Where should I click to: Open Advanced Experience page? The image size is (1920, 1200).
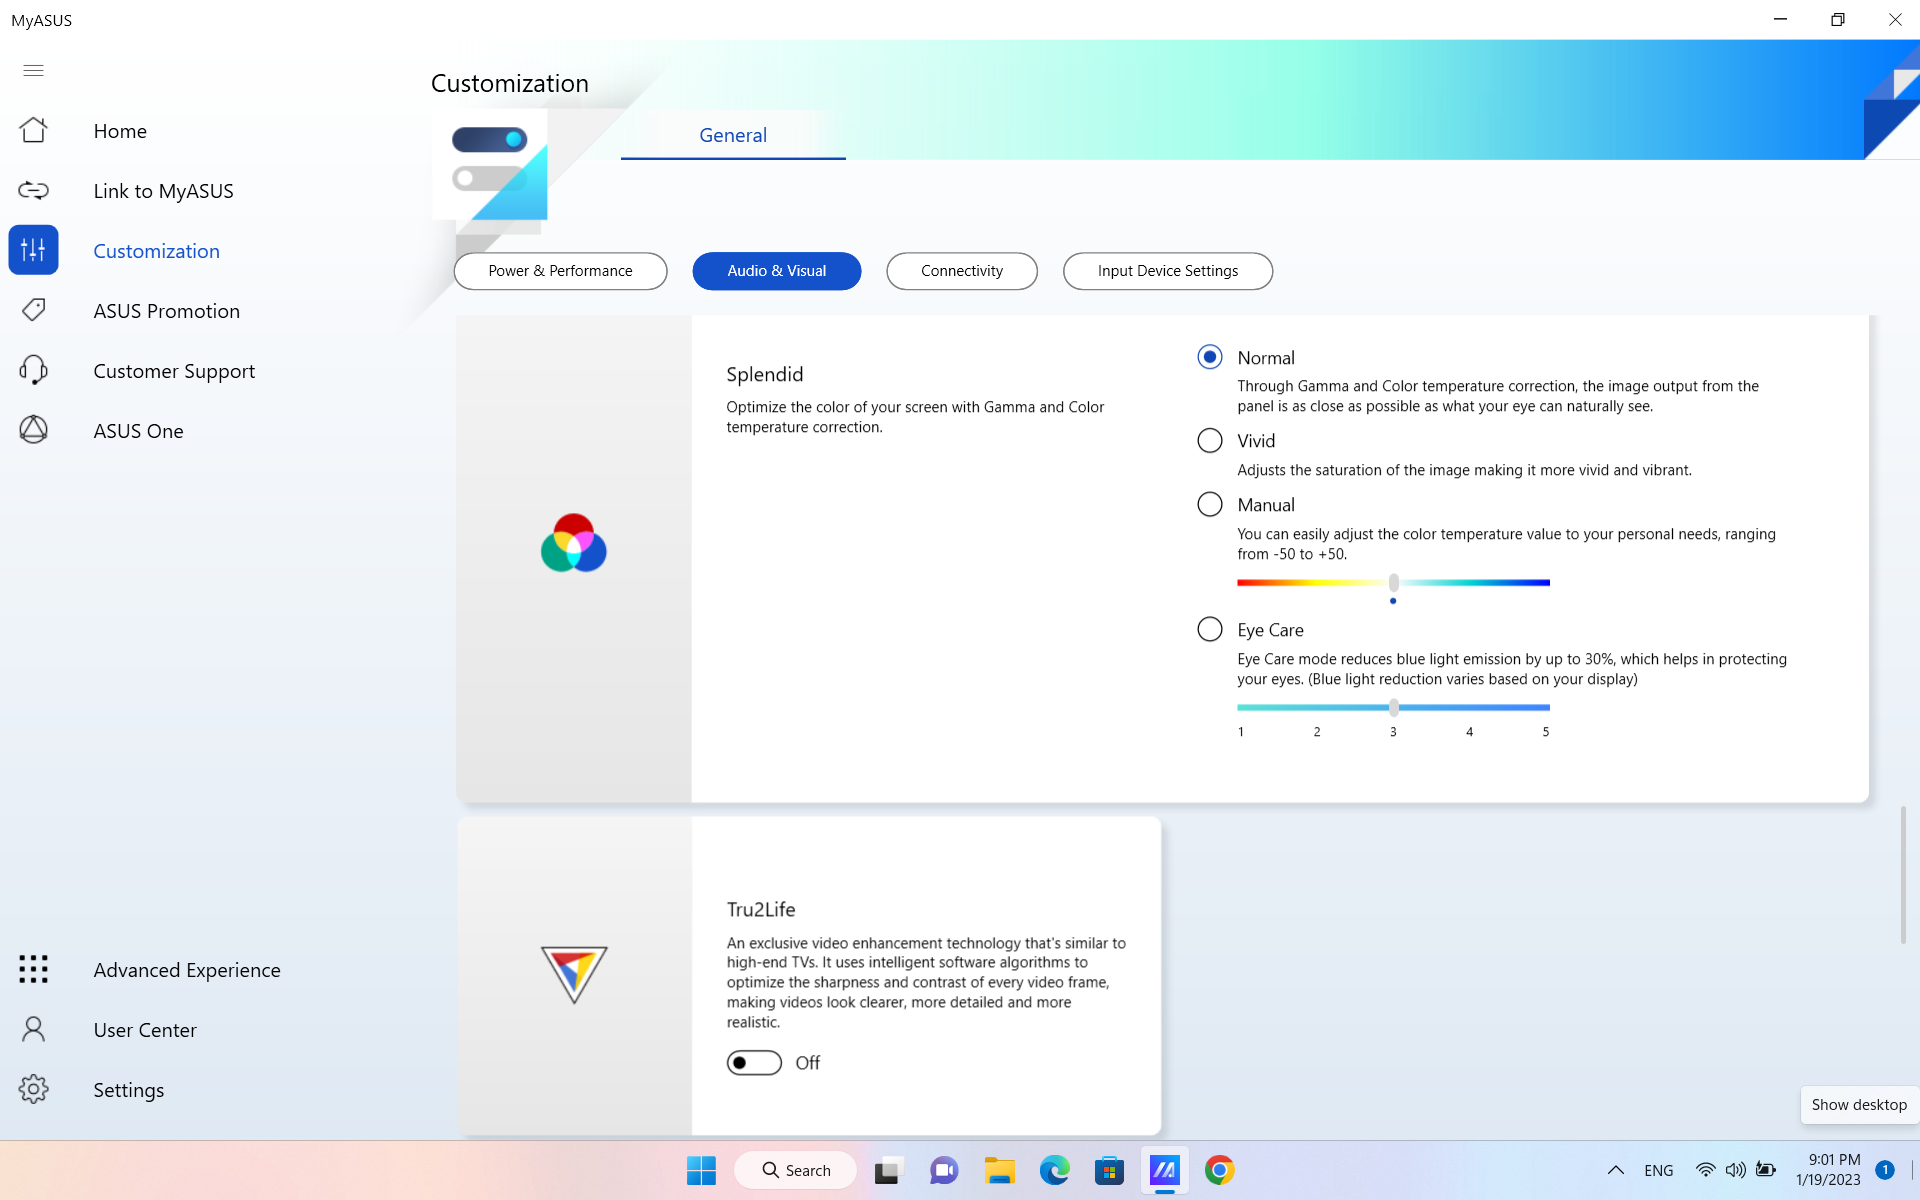(x=187, y=970)
